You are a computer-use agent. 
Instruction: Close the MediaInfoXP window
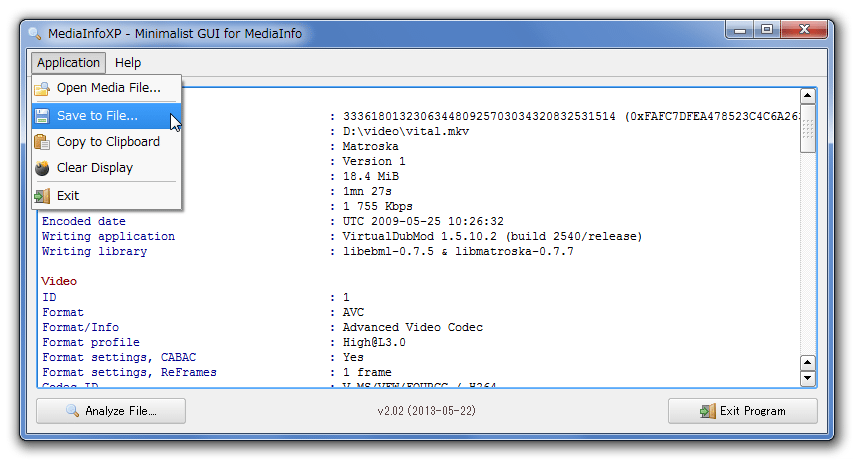coord(804,30)
